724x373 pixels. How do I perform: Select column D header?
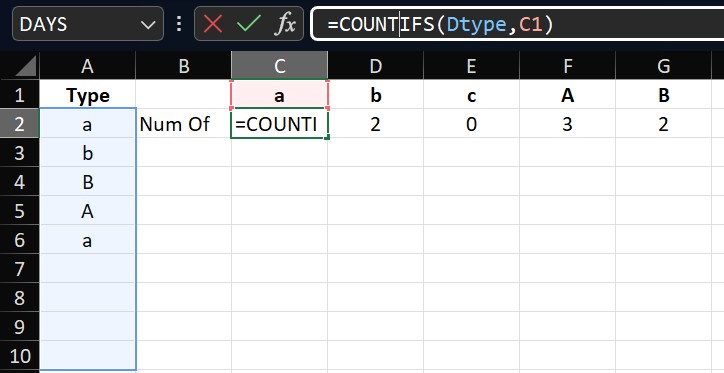pyautogui.click(x=375, y=66)
